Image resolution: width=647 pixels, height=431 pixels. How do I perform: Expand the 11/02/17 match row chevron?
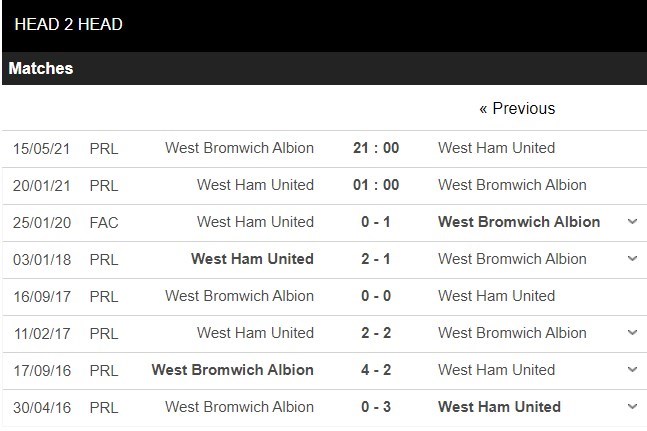click(631, 333)
